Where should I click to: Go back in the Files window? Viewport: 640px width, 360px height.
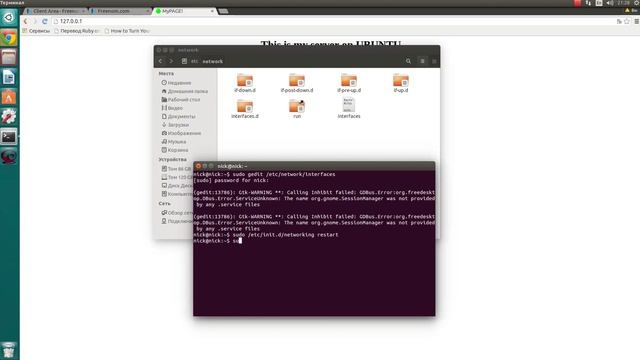(160, 61)
